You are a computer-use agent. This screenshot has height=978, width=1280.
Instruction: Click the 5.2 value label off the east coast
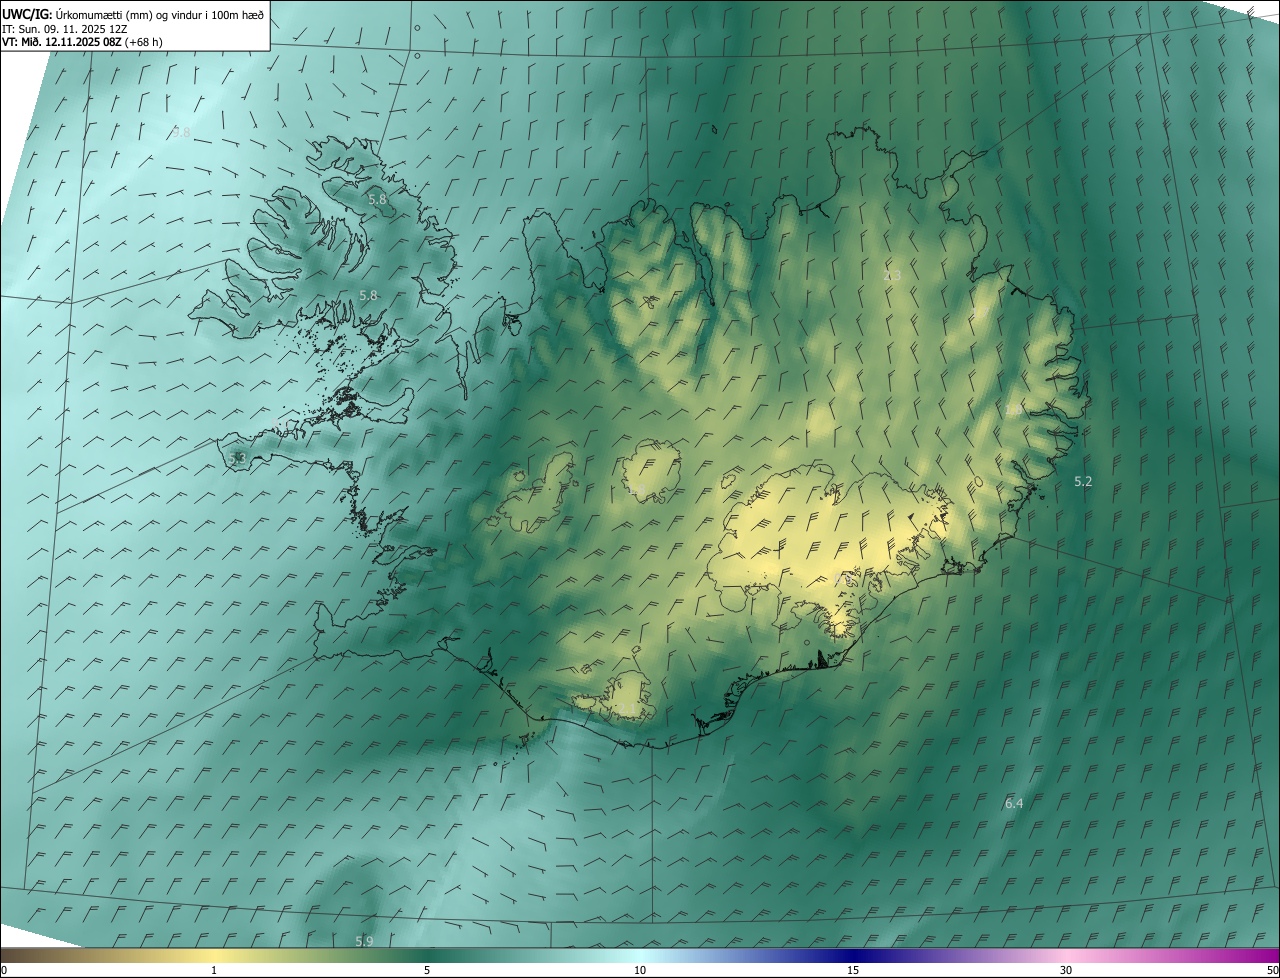click(x=1083, y=481)
